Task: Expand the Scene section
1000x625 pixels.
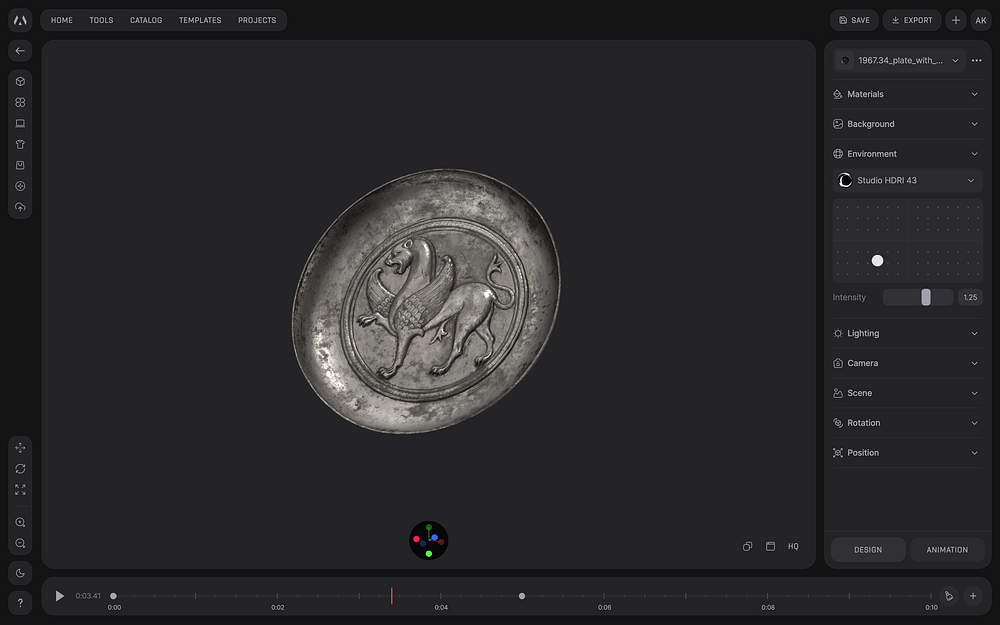Action: pos(907,393)
